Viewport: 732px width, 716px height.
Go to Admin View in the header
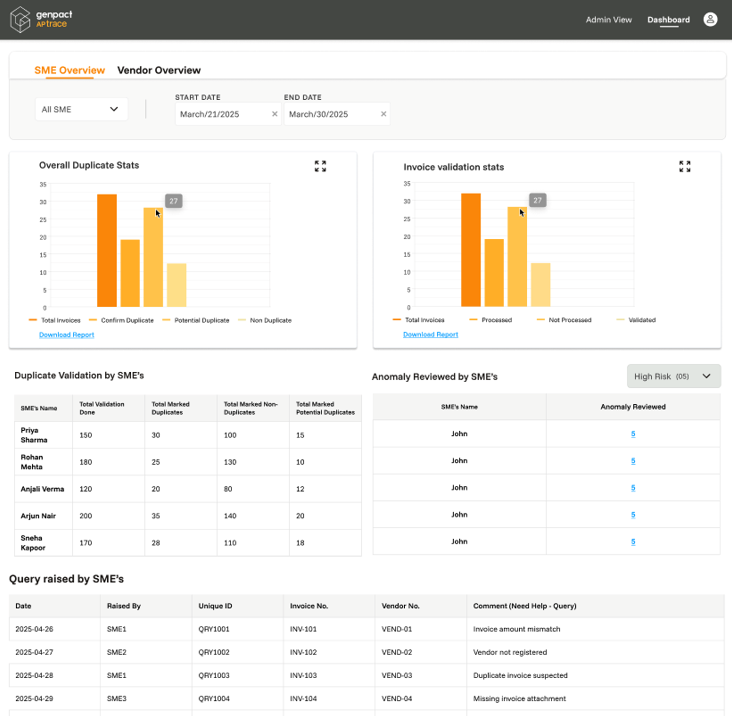(608, 19)
